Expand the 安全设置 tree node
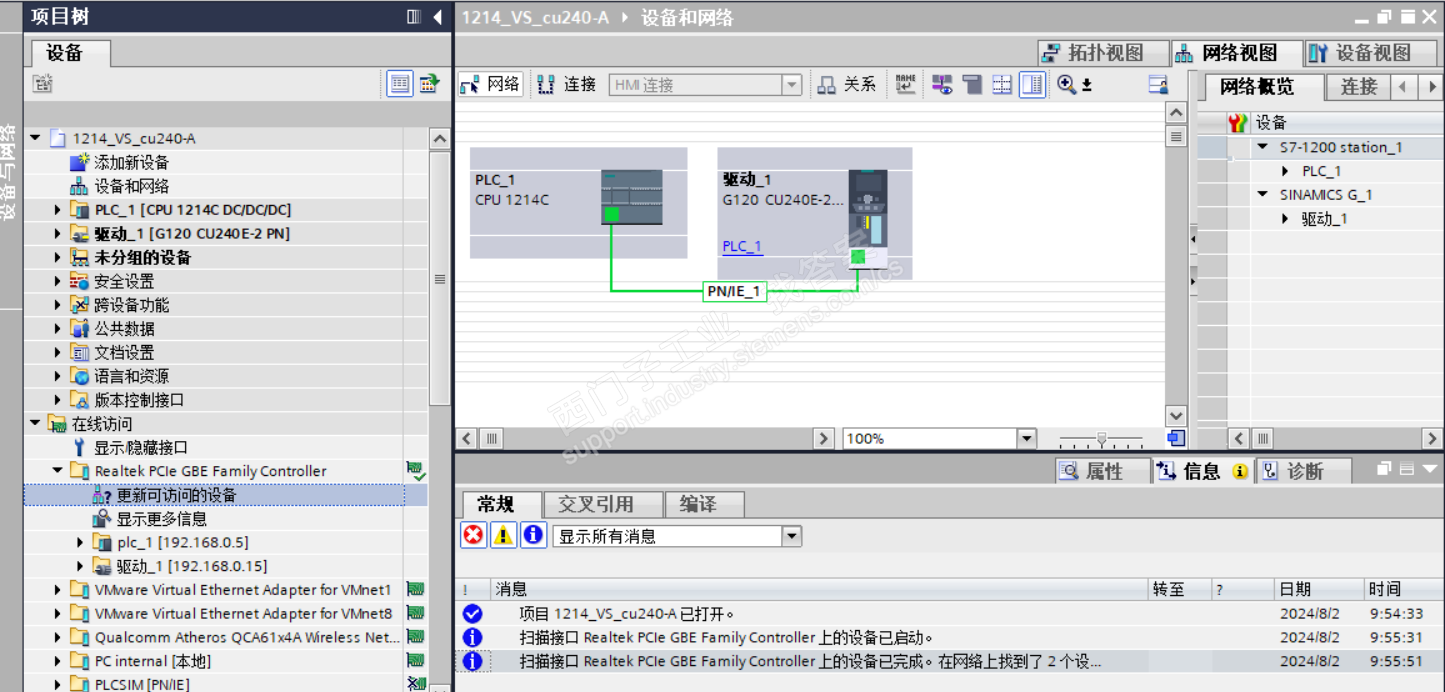 (58, 281)
